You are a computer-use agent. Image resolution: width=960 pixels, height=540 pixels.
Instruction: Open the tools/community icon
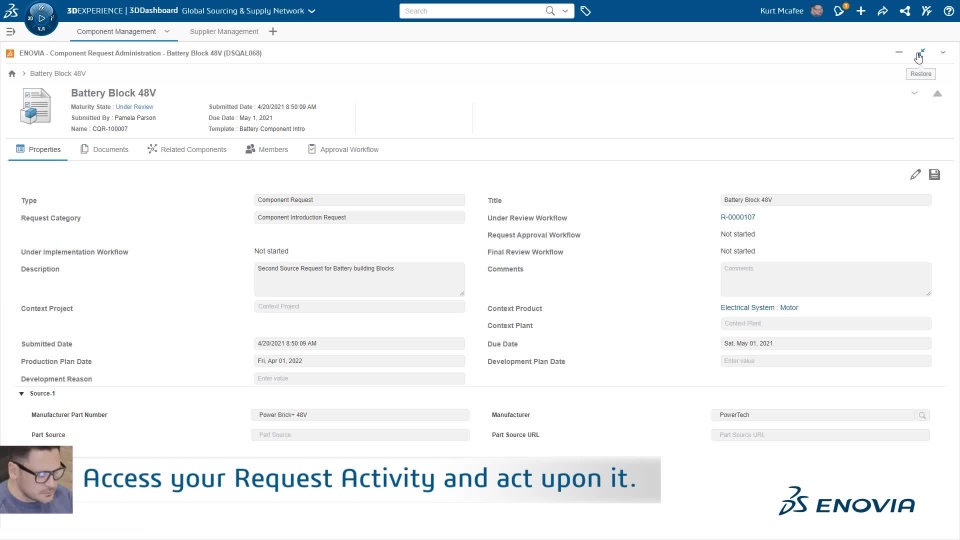[926, 10]
